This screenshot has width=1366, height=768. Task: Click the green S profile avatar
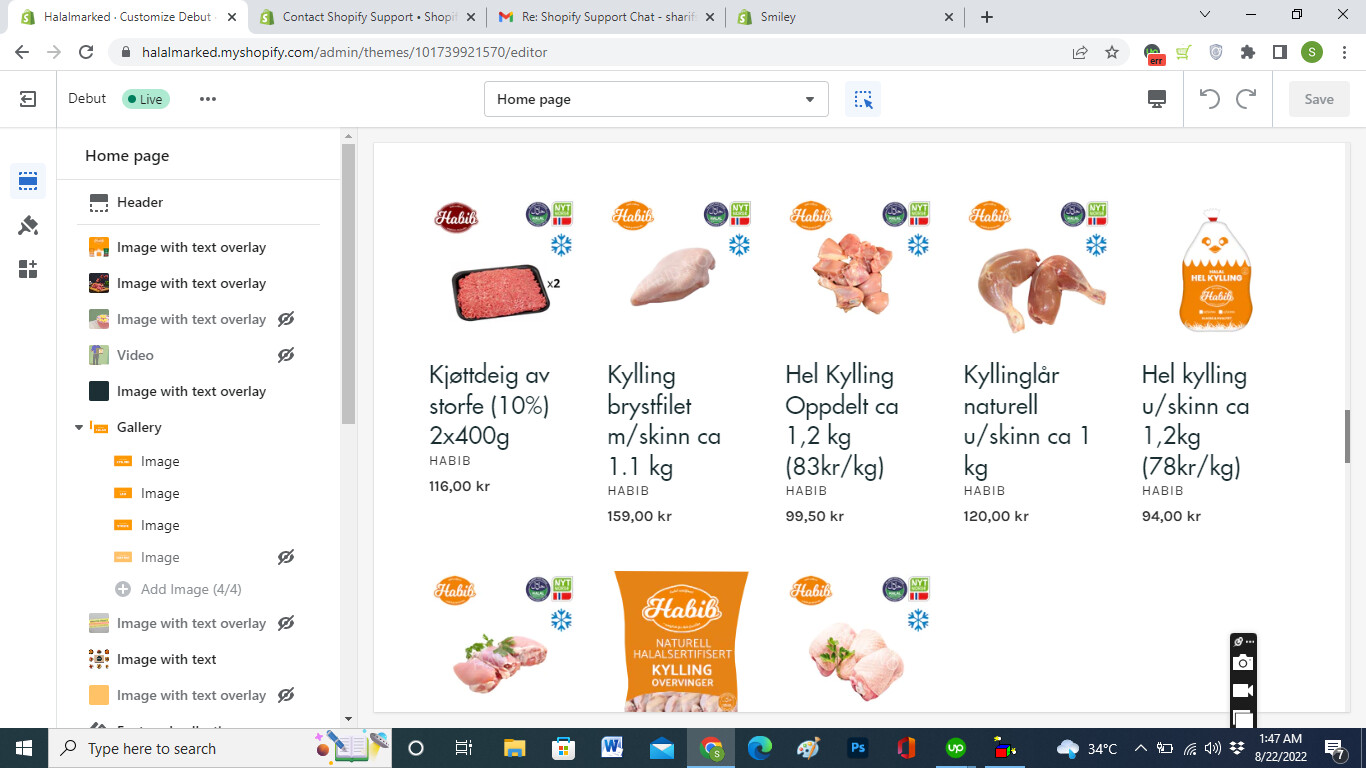[1312, 52]
